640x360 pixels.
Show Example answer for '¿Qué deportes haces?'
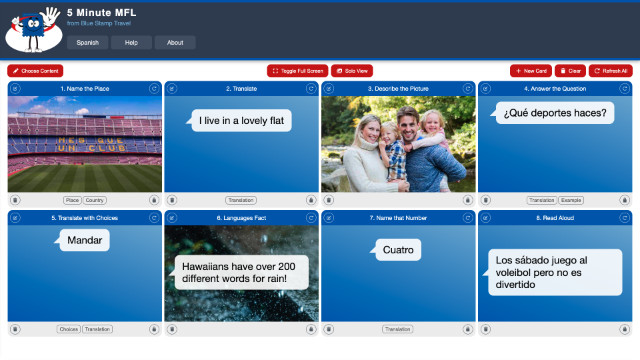click(x=571, y=200)
